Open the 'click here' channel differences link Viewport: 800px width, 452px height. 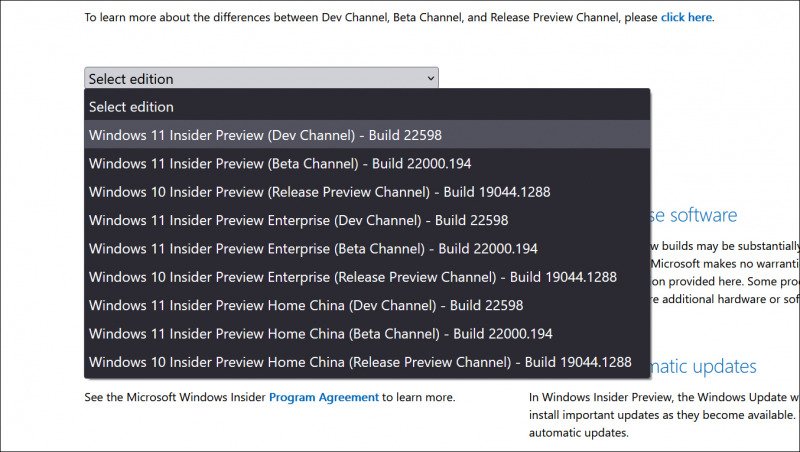tap(686, 17)
